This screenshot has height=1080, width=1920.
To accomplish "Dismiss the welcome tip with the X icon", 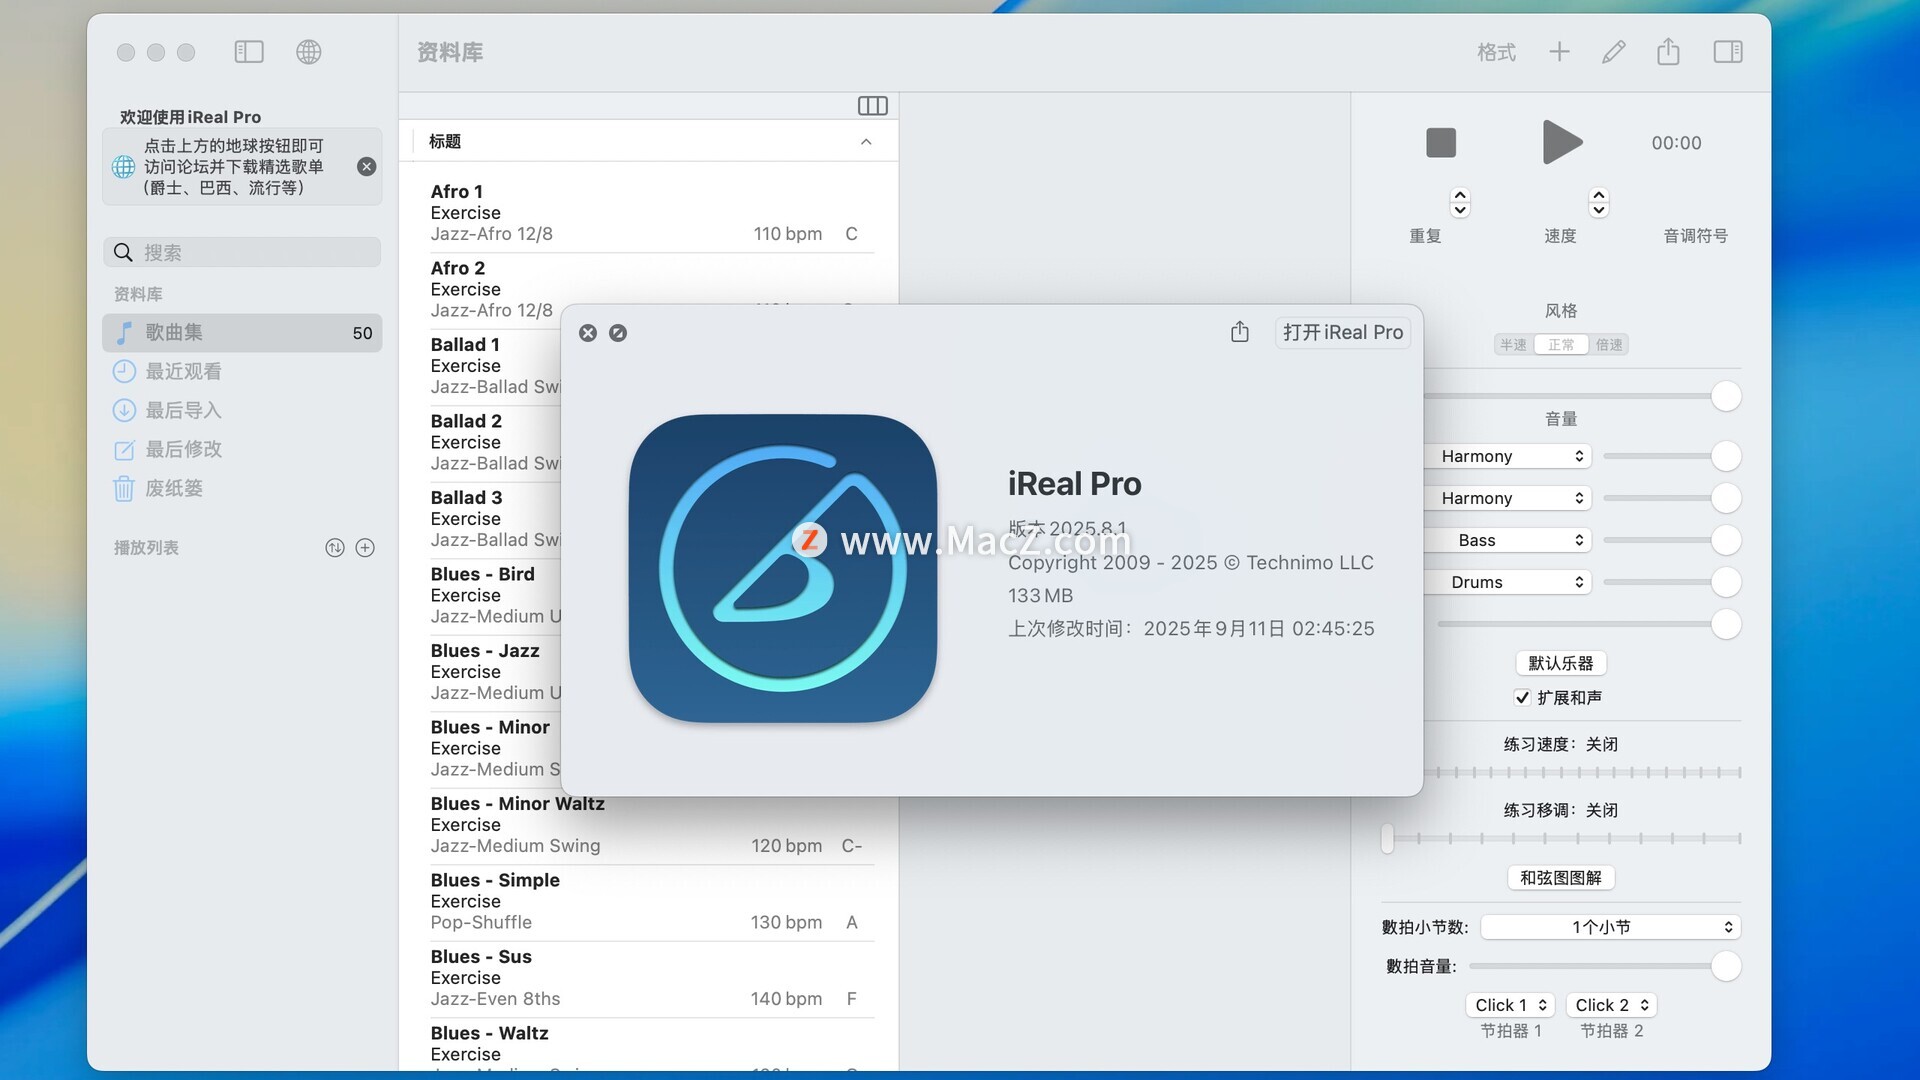I will point(367,167).
